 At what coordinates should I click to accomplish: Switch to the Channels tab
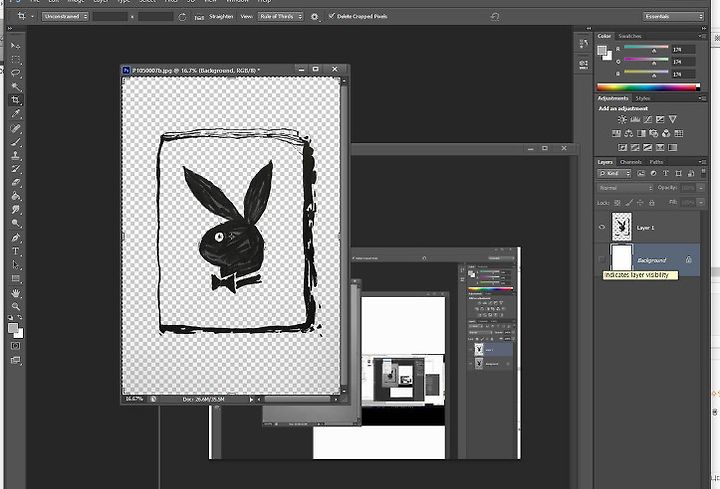tap(630, 162)
